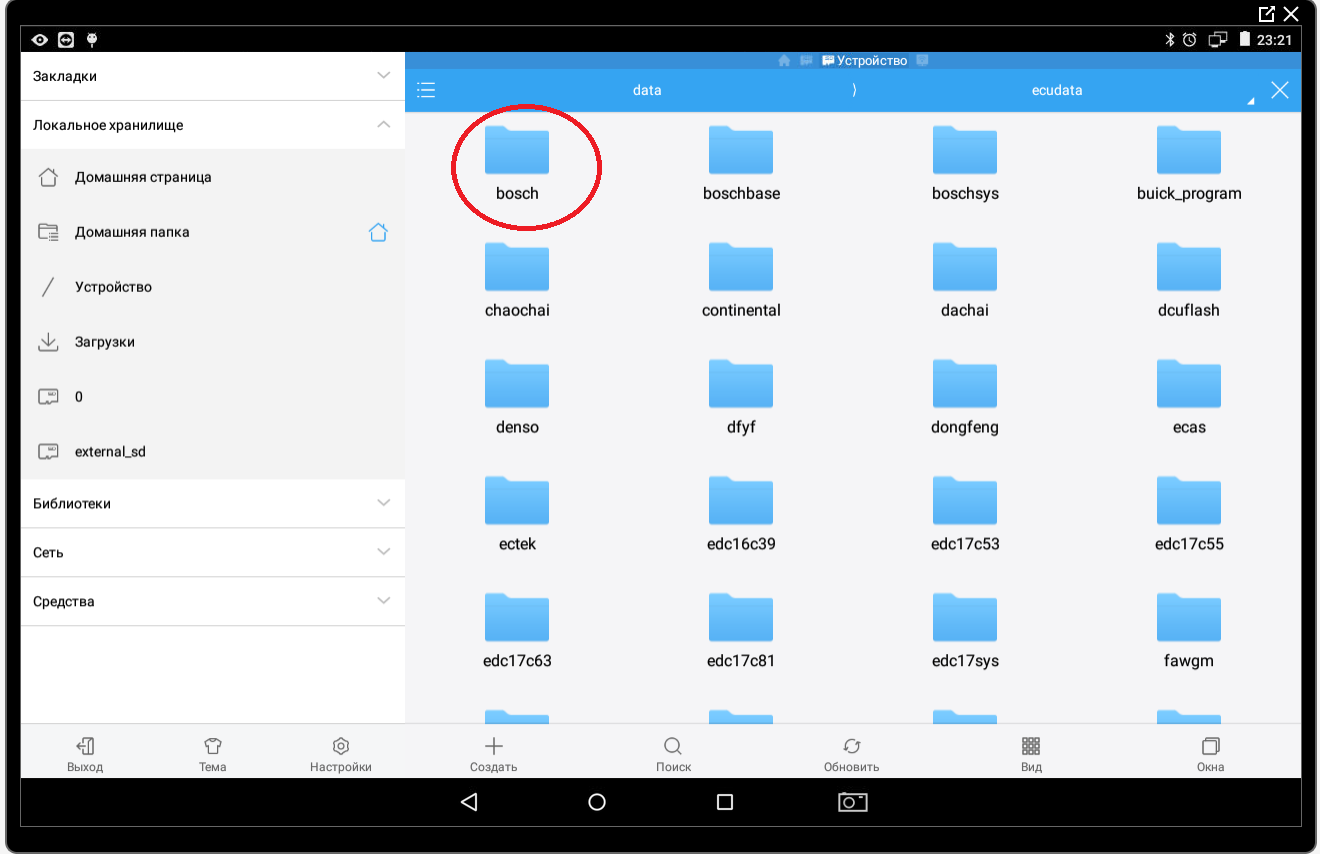Open the dfyf folder
1320x854 pixels.
click(741, 399)
